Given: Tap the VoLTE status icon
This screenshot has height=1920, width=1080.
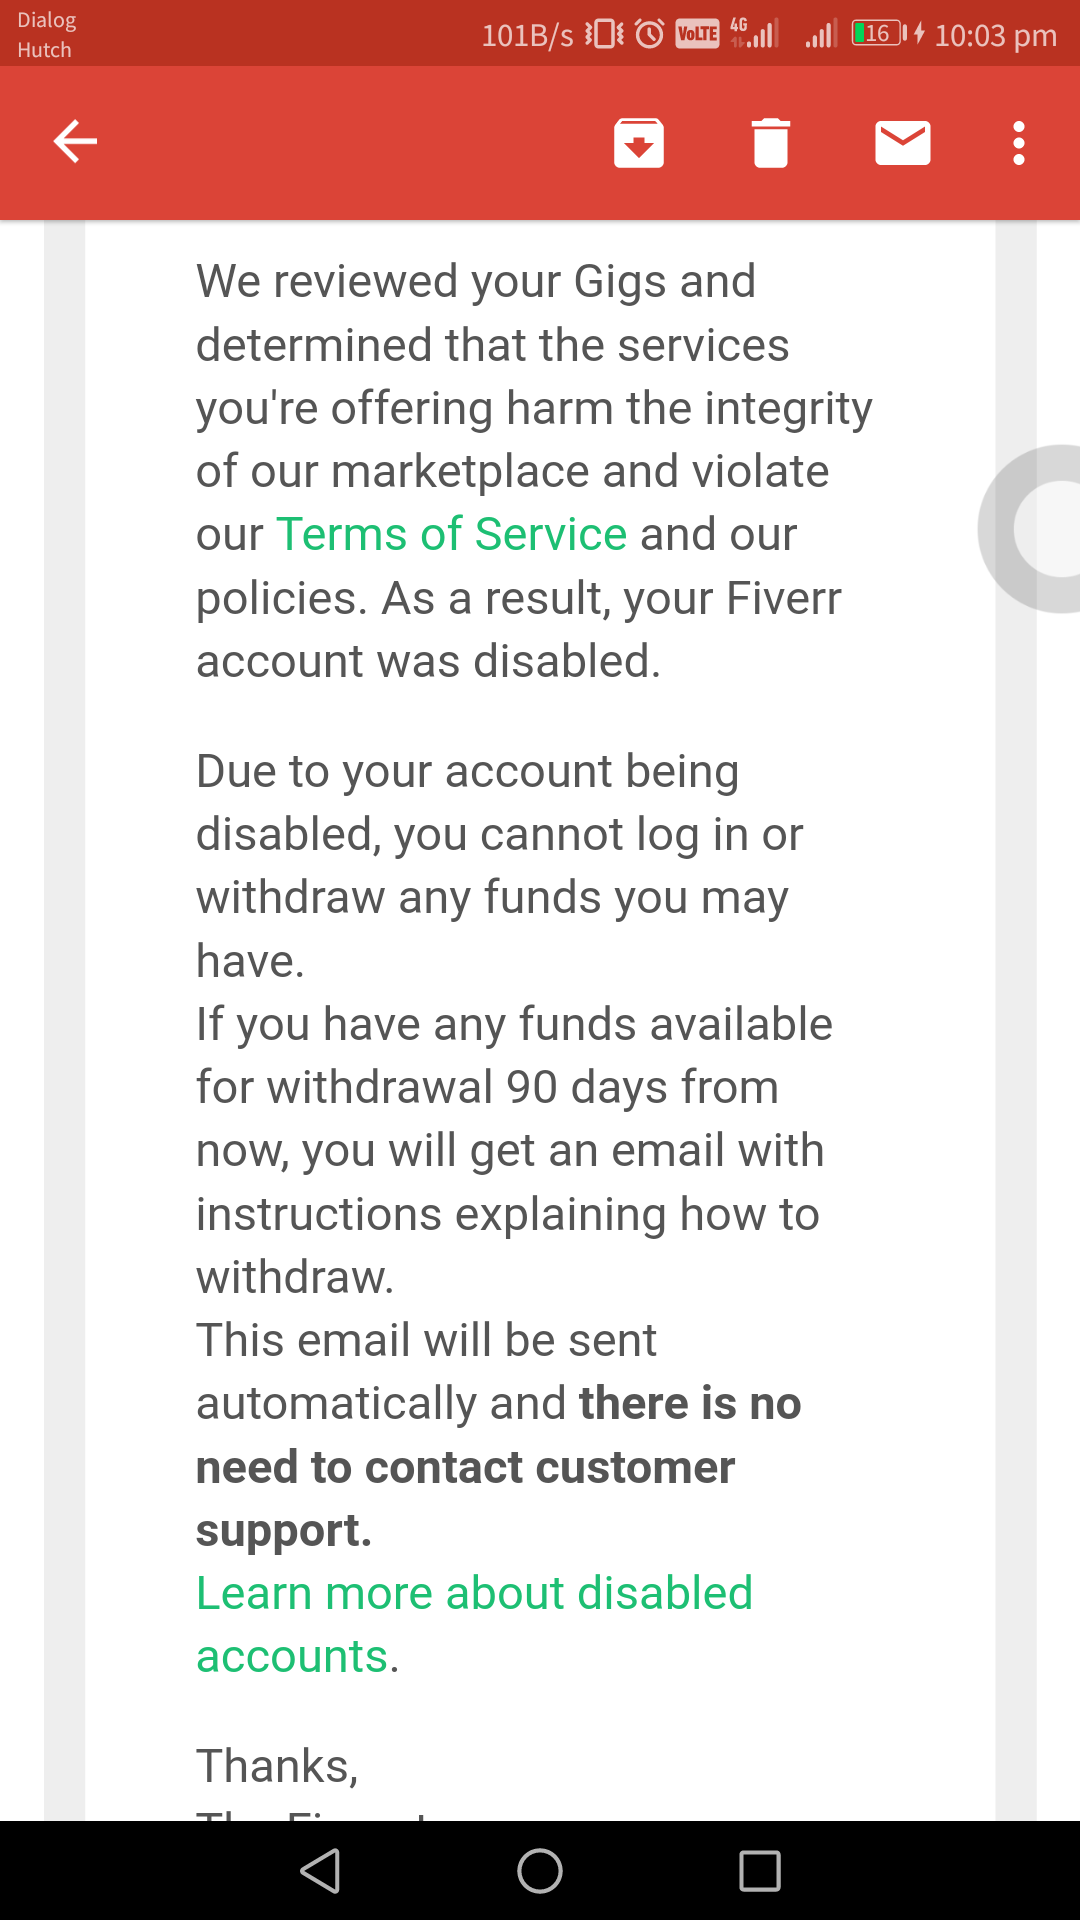Looking at the screenshot, I should point(697,34).
